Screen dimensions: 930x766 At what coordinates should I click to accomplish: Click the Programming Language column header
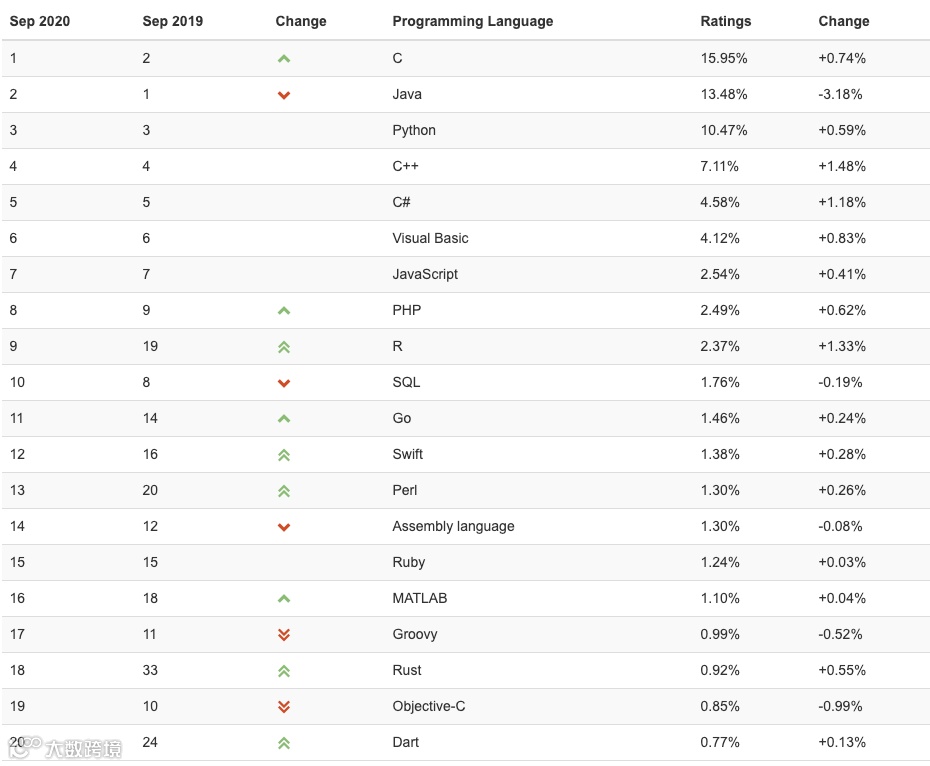point(472,21)
